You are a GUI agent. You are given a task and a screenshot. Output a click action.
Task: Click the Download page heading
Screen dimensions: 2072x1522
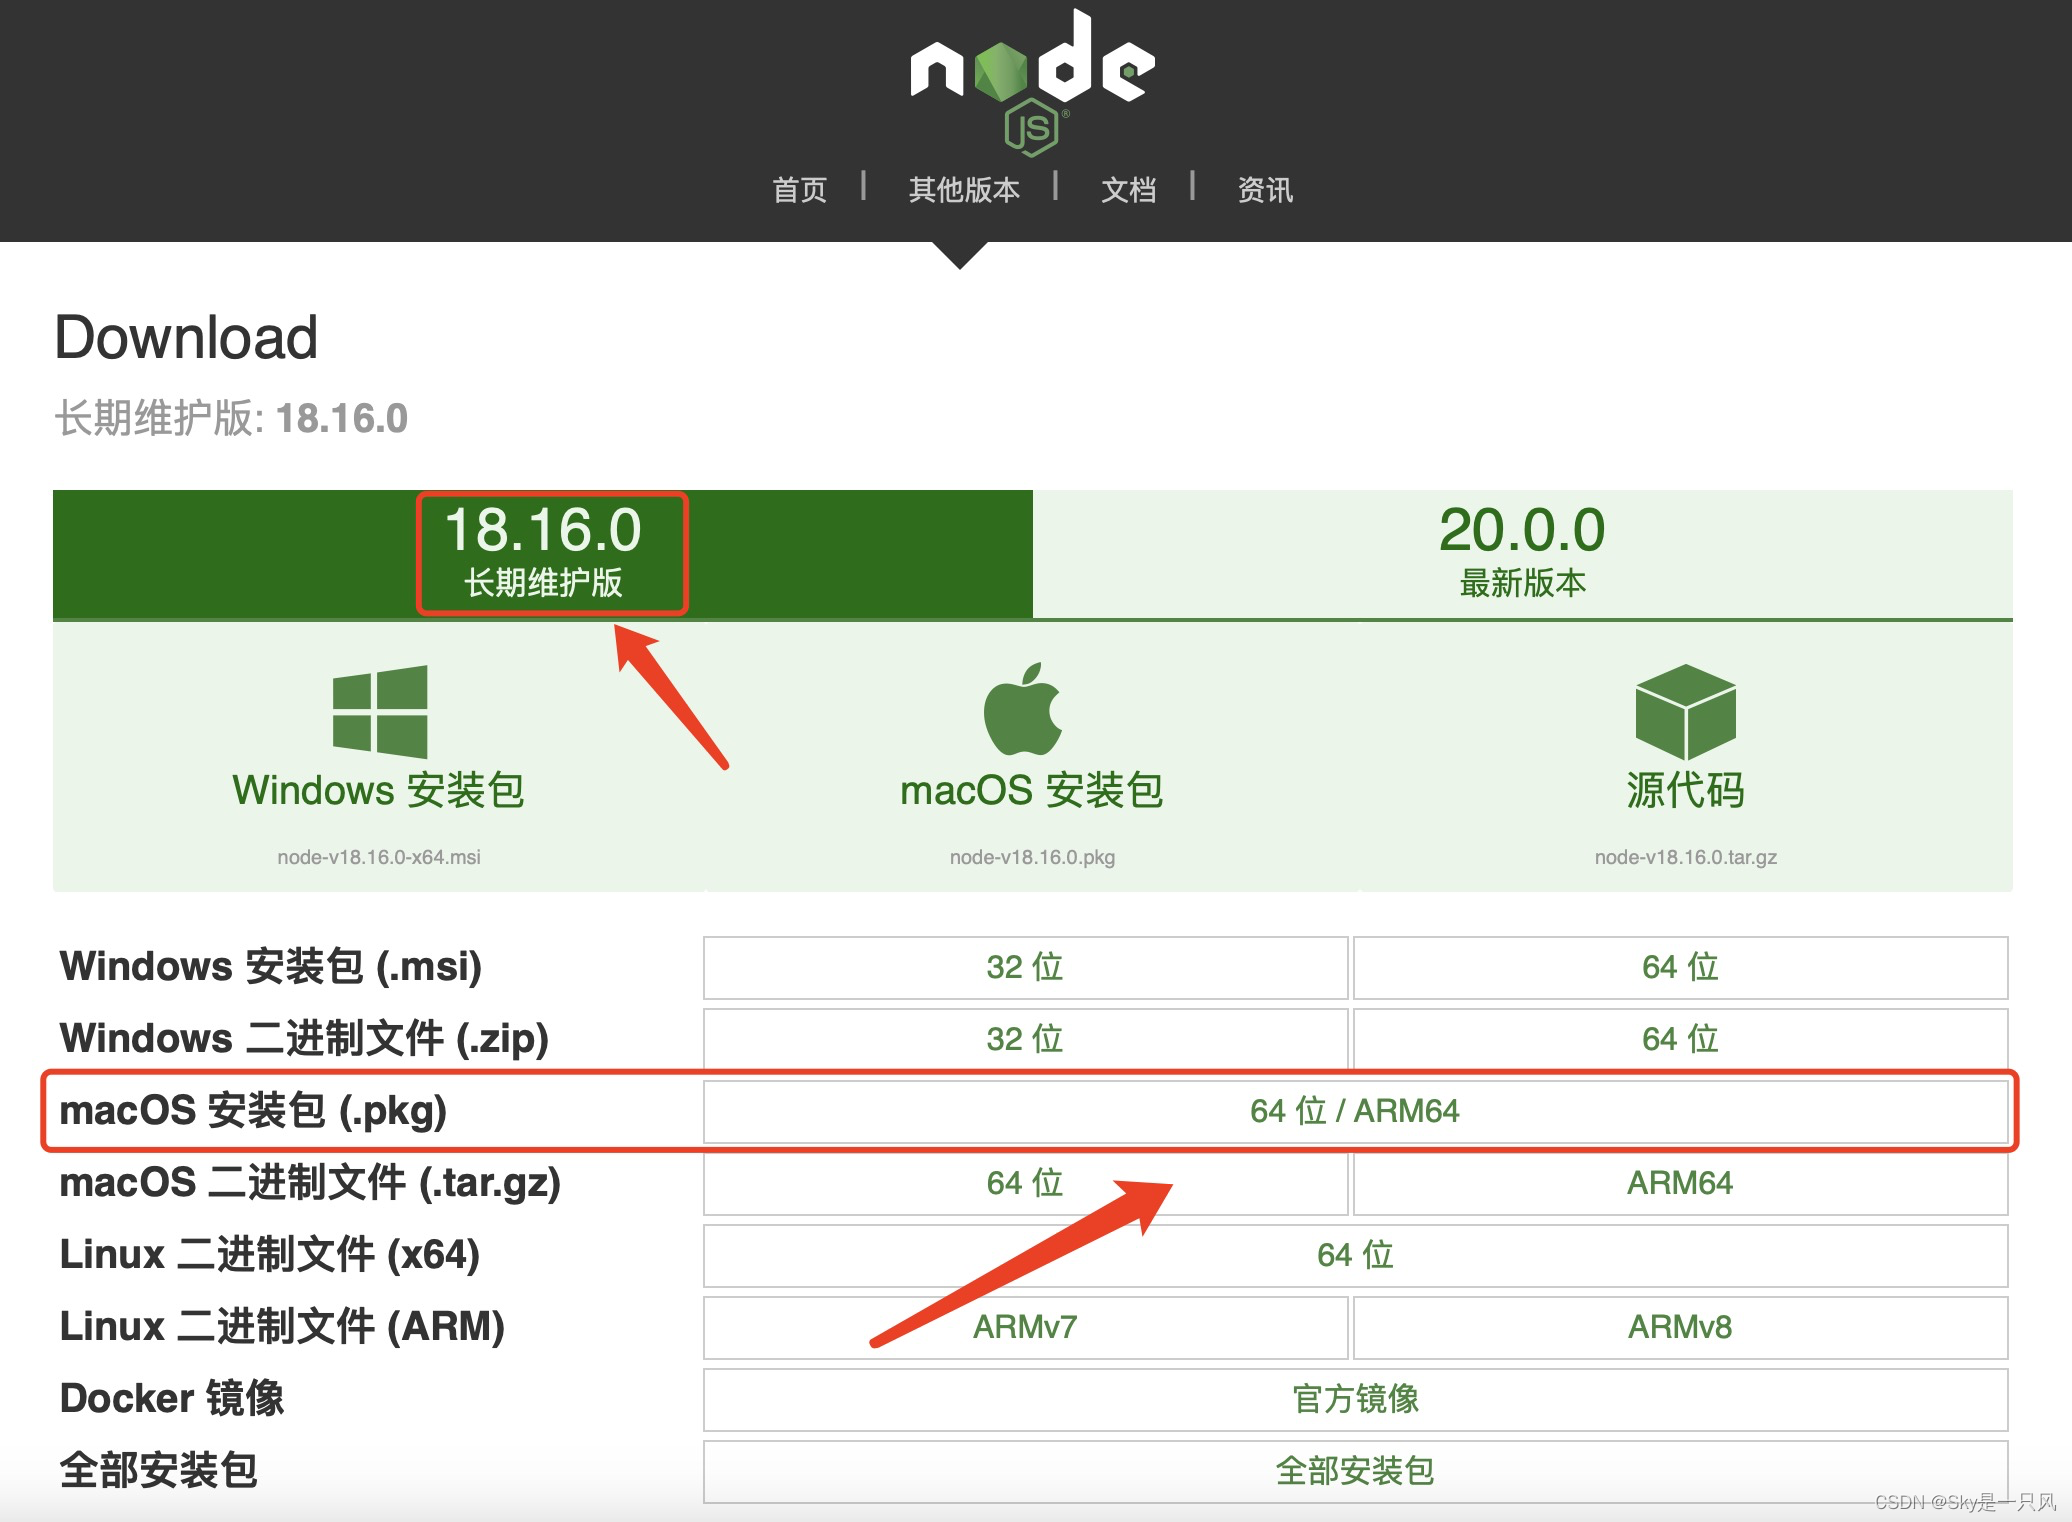click(x=186, y=337)
